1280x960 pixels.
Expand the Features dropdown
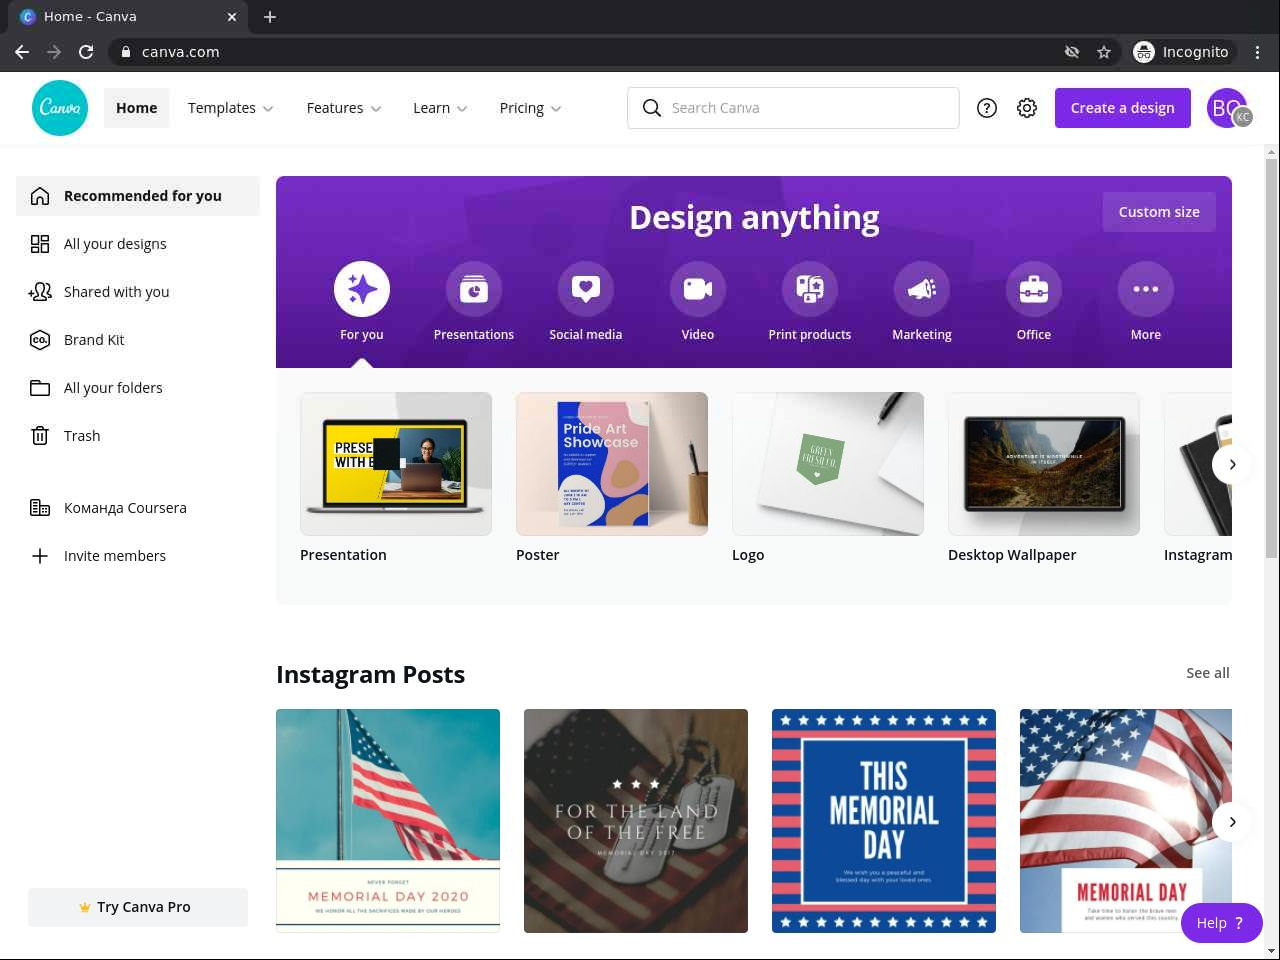344,108
